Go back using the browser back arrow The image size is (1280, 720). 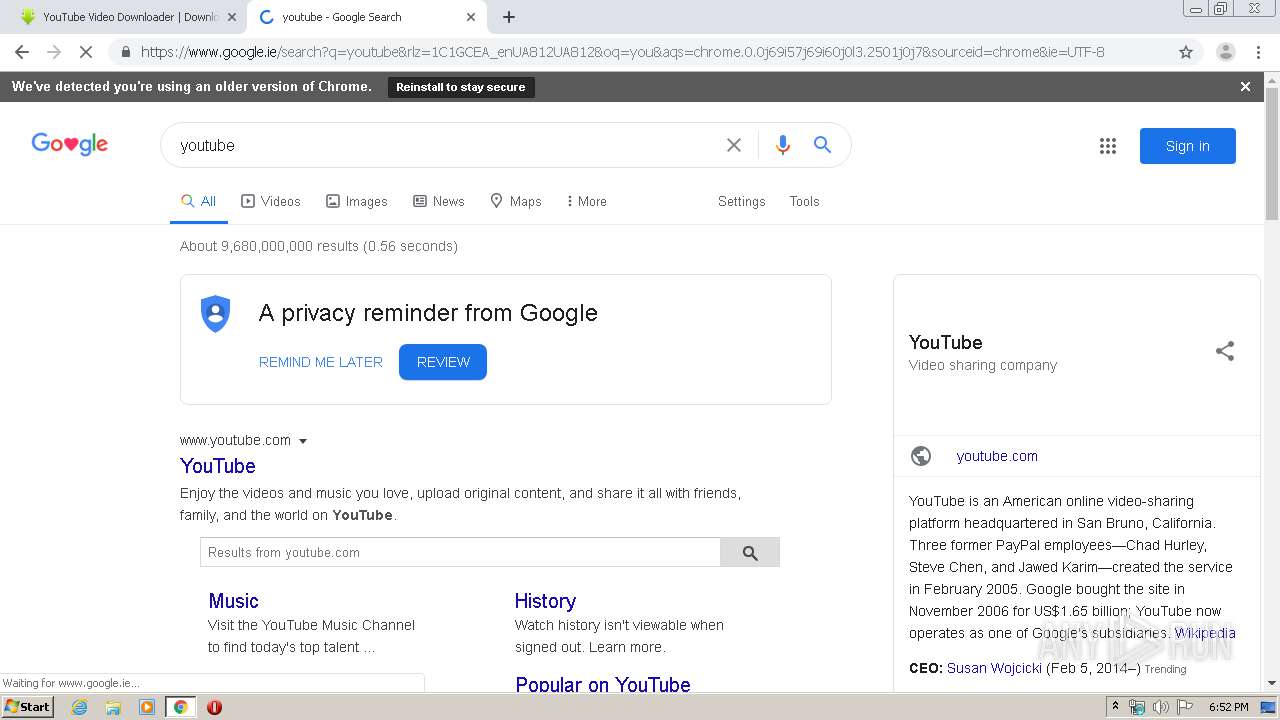[22, 52]
